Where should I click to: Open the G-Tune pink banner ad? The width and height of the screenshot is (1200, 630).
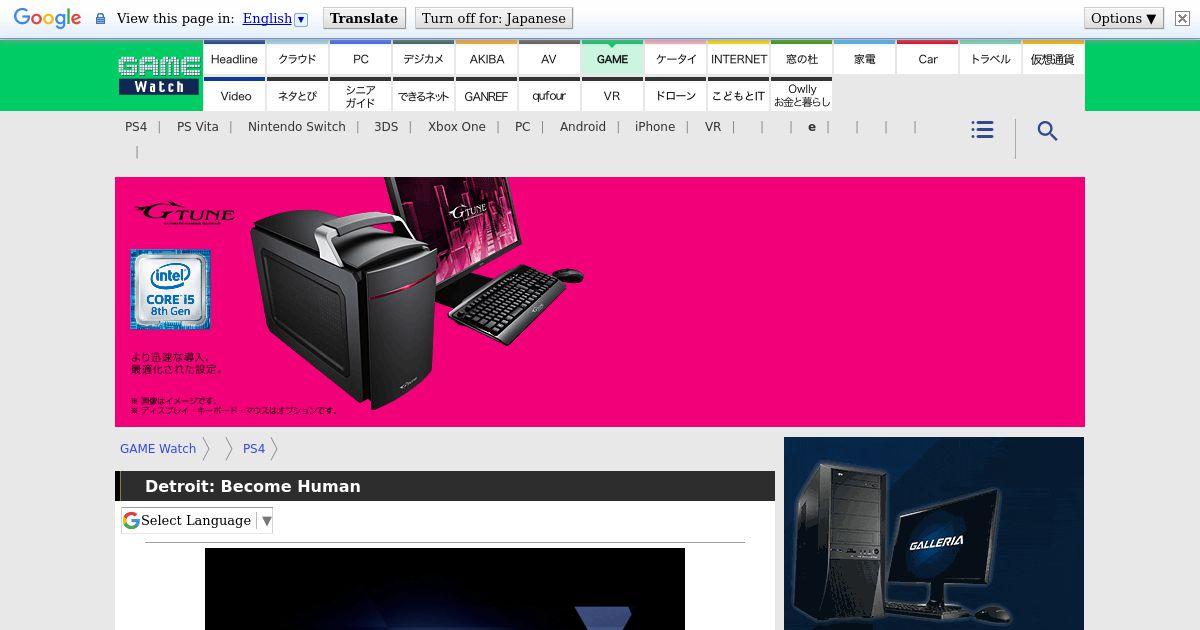(x=600, y=302)
